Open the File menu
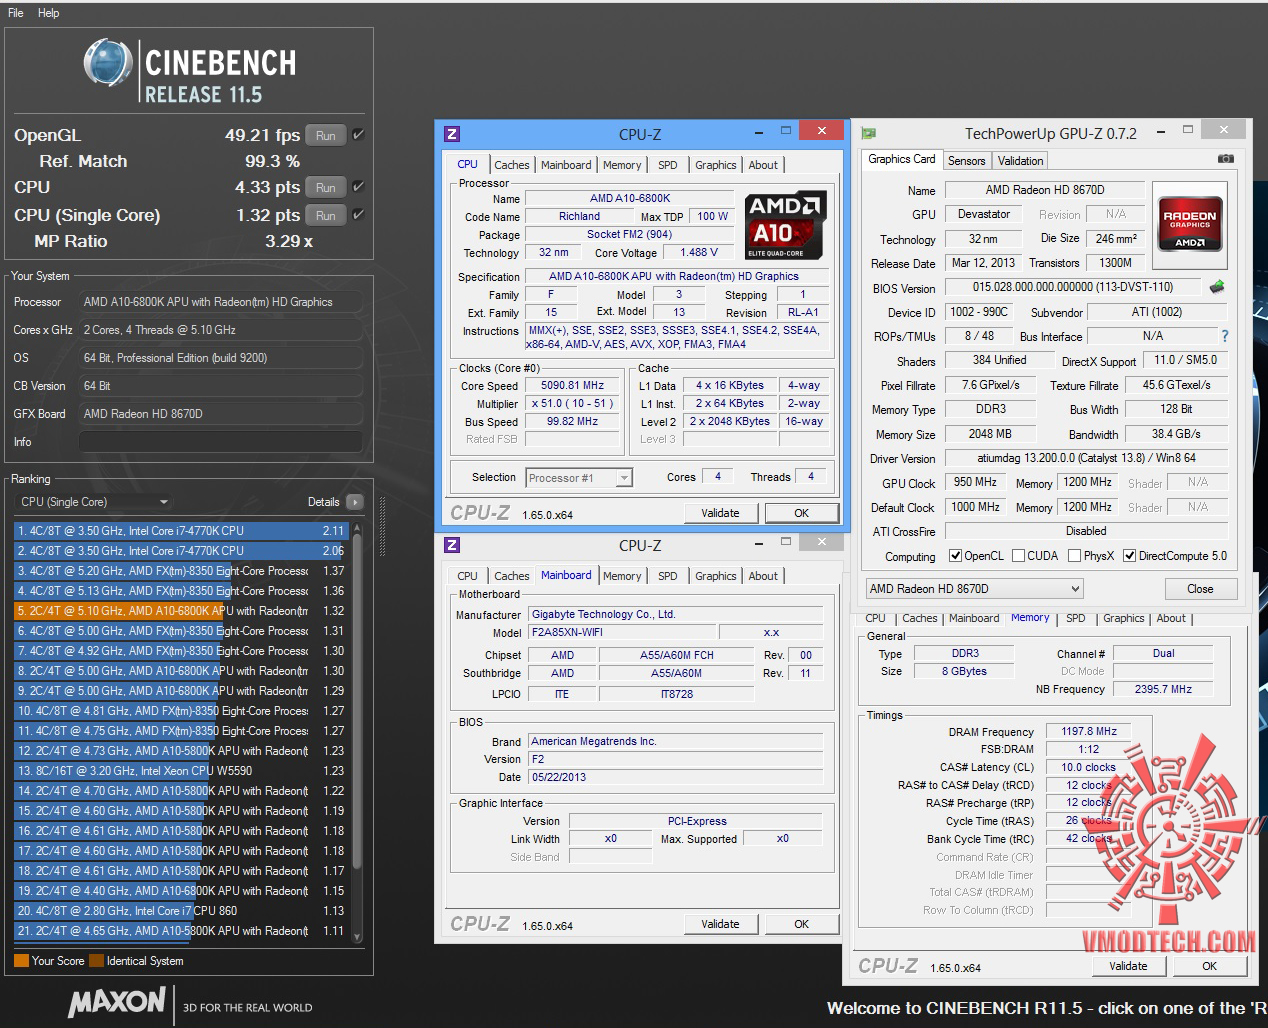The height and width of the screenshot is (1028, 1268). click(x=16, y=13)
